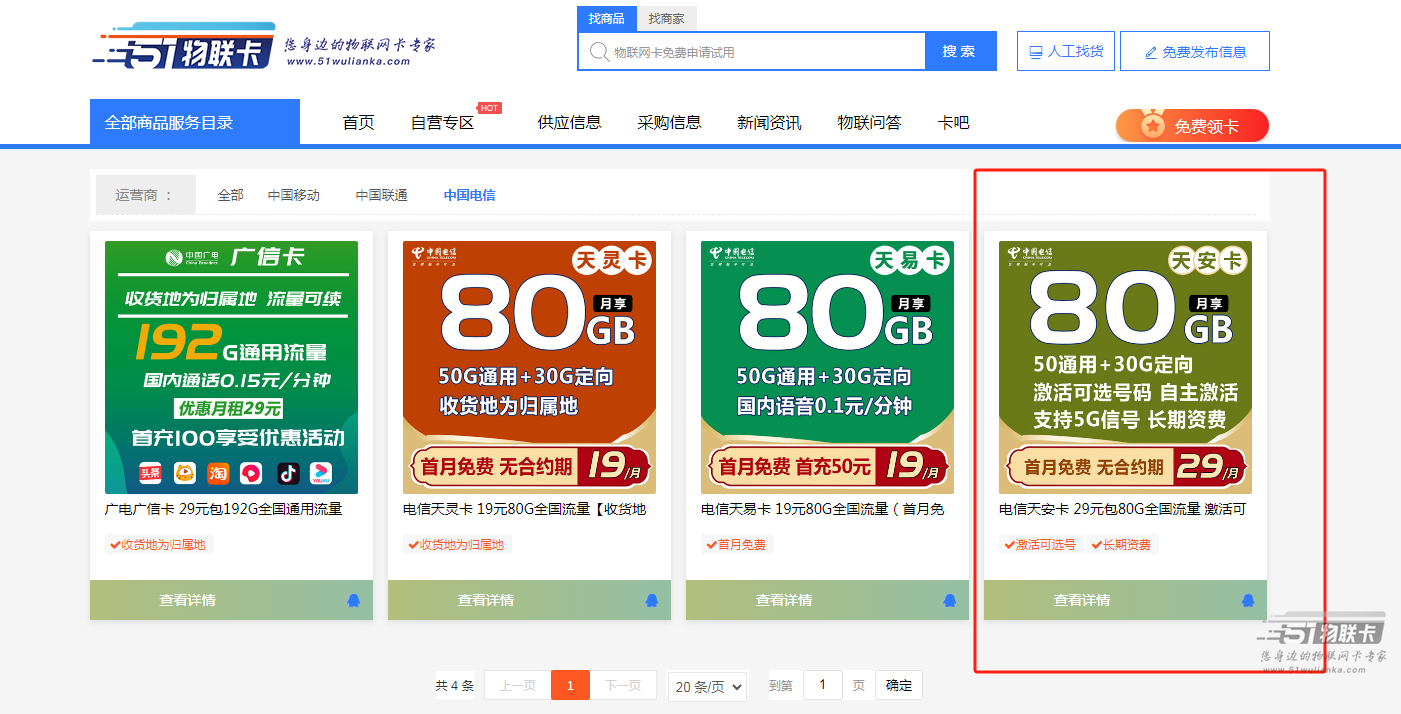Switch to 找商品 search tab
1401x714 pixels.
(x=606, y=19)
